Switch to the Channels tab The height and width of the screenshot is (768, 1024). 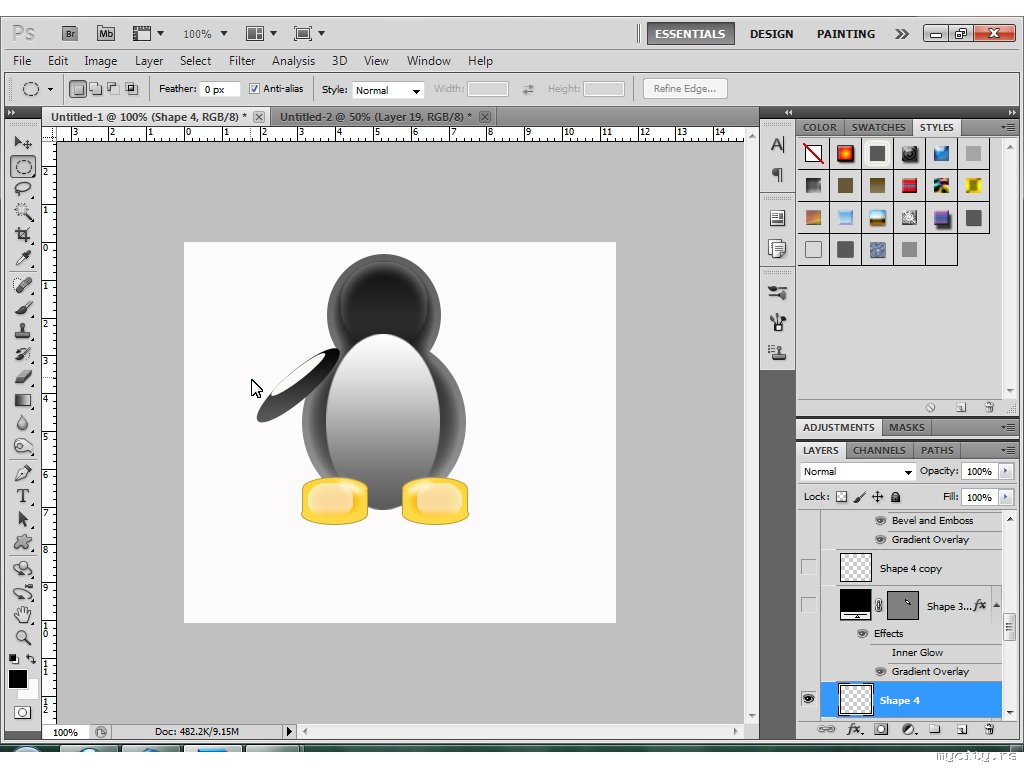click(879, 450)
